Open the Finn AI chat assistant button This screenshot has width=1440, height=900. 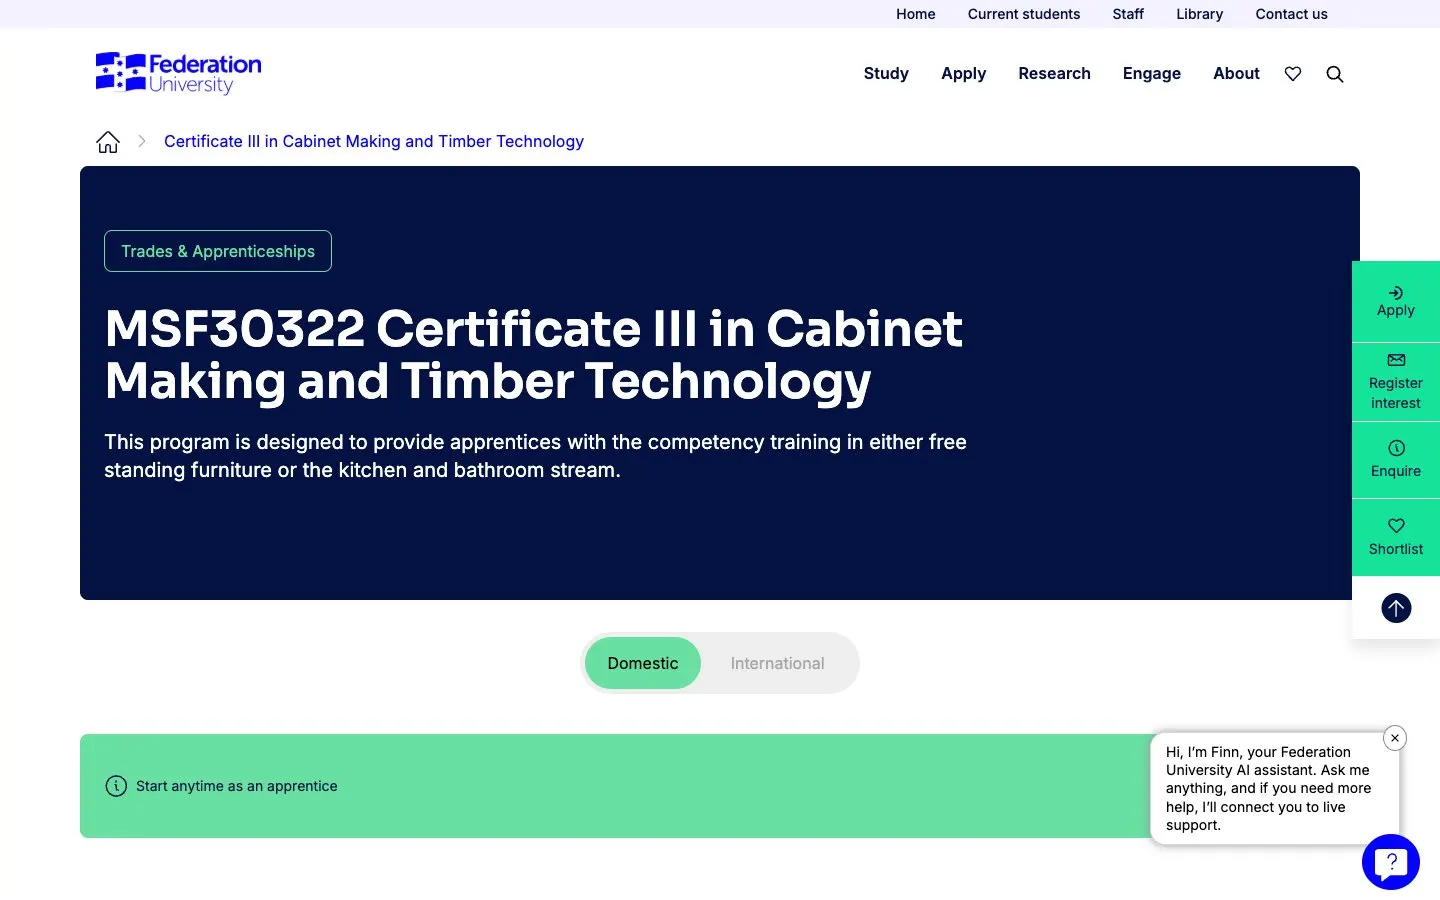pyautogui.click(x=1391, y=862)
